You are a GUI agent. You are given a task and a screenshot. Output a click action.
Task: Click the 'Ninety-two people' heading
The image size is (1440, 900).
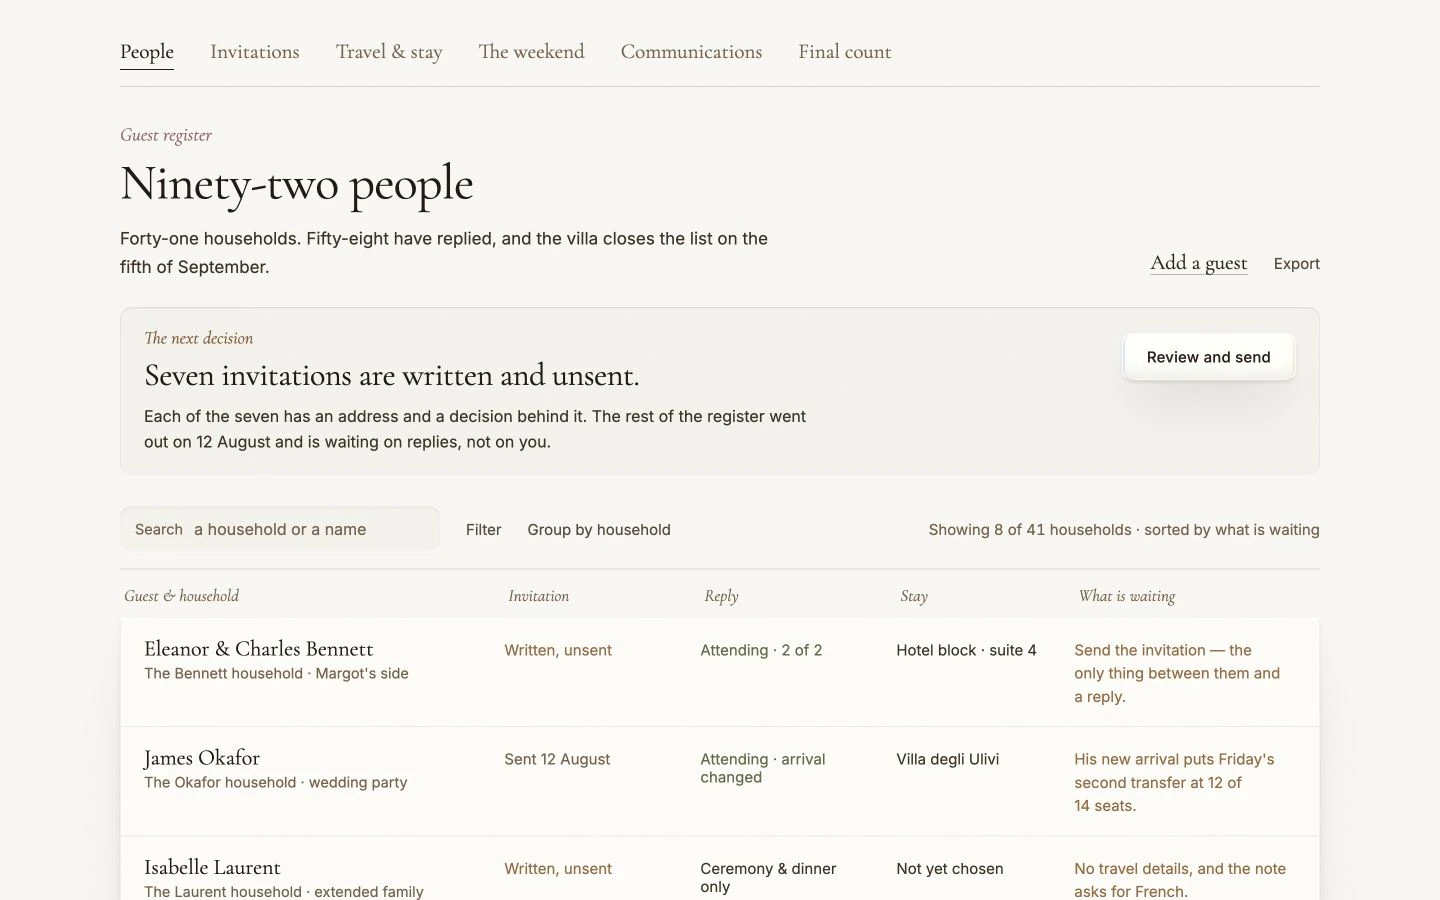pyautogui.click(x=297, y=184)
